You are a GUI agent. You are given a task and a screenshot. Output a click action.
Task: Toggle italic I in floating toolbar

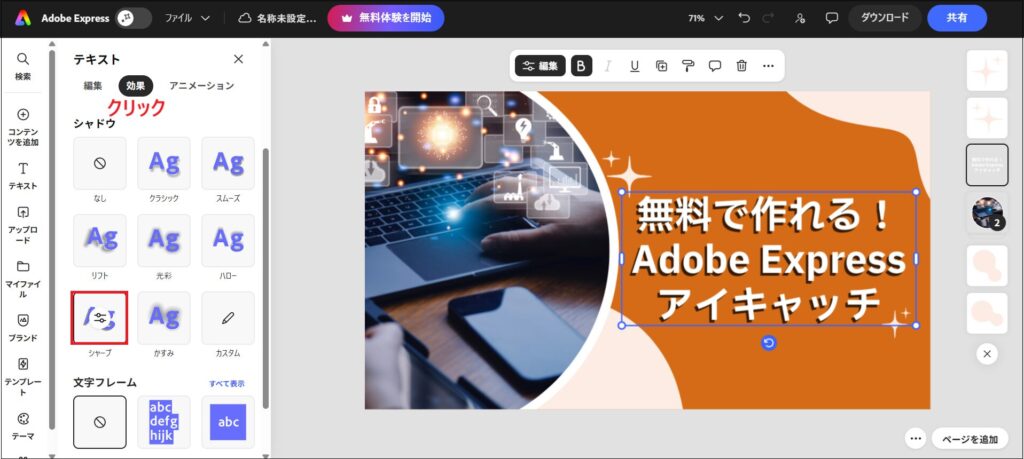[608, 65]
